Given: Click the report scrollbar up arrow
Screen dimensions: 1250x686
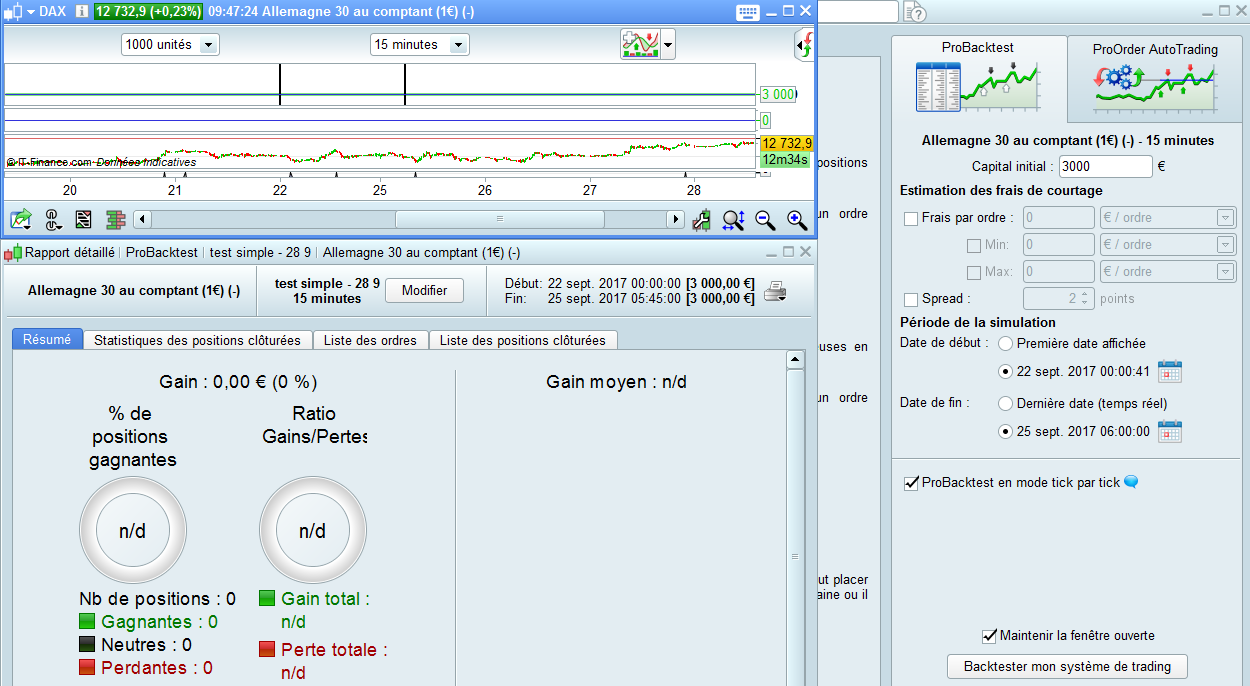Looking at the screenshot, I should 795,360.
